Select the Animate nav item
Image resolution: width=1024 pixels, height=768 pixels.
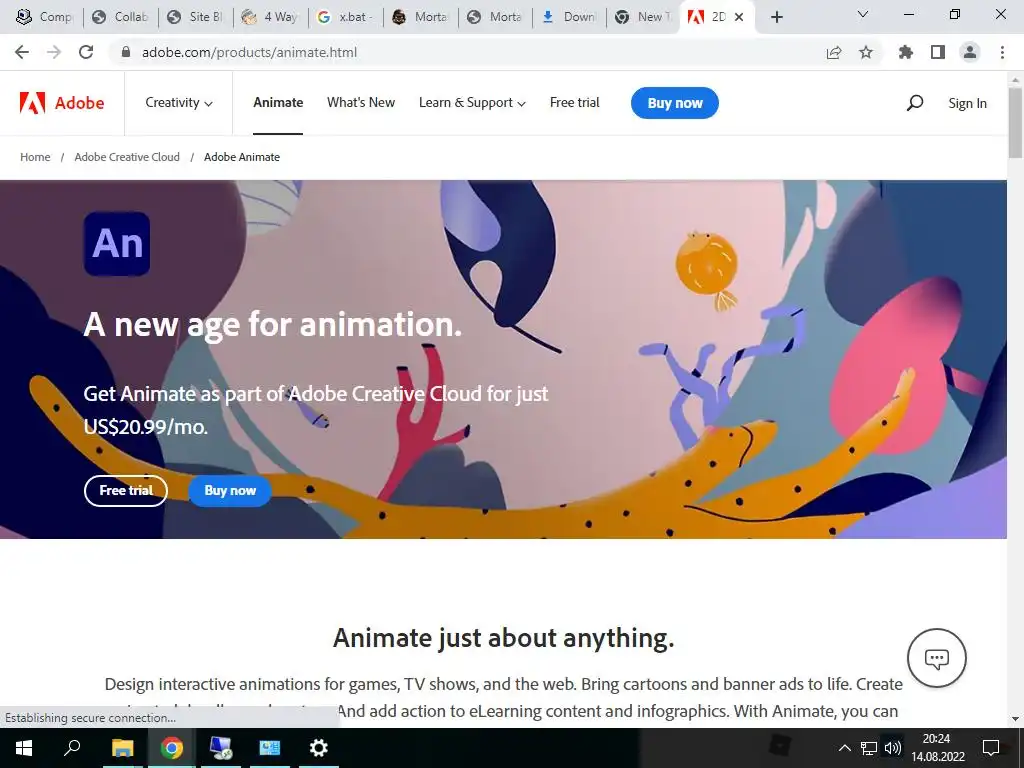(278, 103)
